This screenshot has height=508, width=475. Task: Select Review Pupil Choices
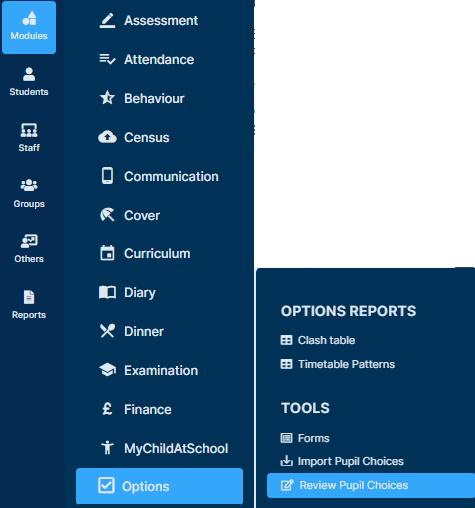(x=371, y=485)
